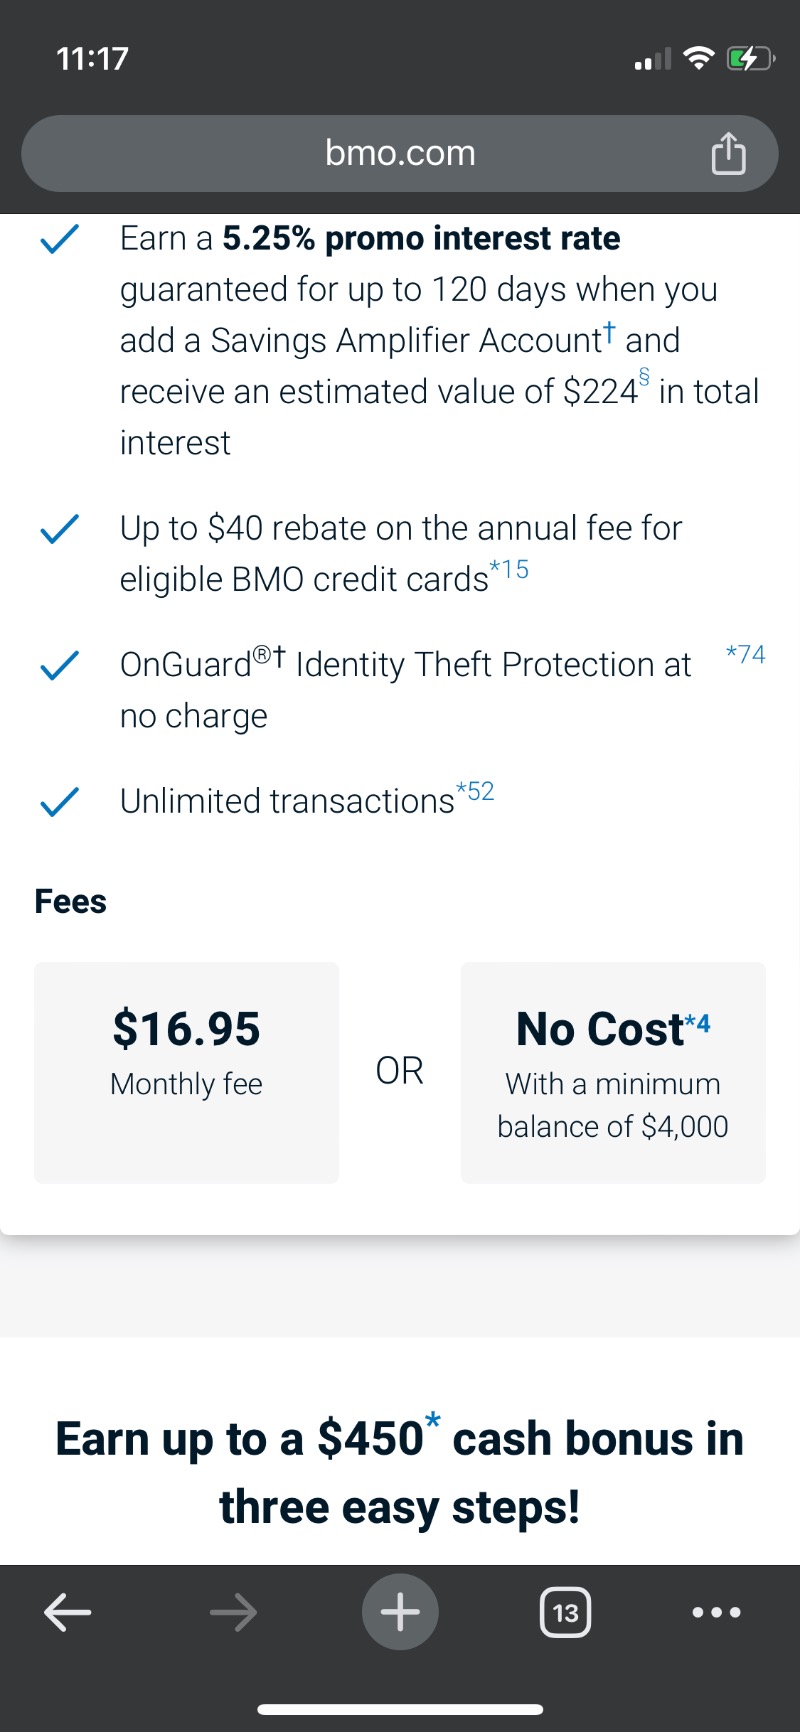Viewport: 800px width, 1732px height.
Task: Open footnote *15 beside BMO credit cards
Action: [x=509, y=569]
